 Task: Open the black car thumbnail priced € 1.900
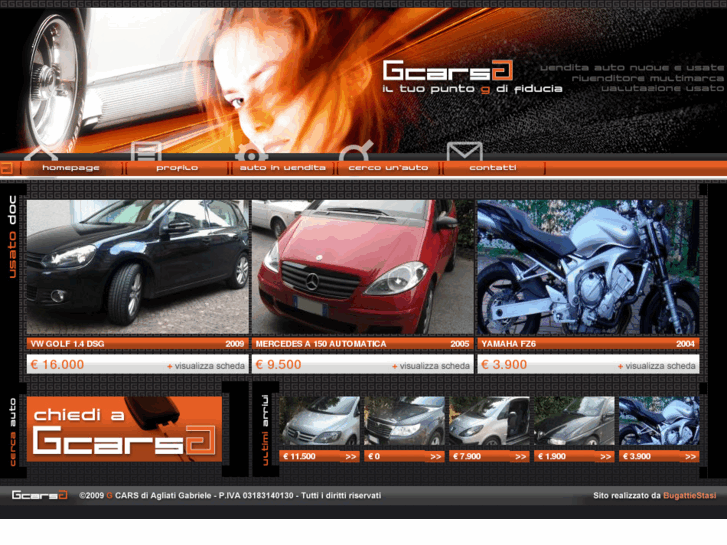coord(574,421)
